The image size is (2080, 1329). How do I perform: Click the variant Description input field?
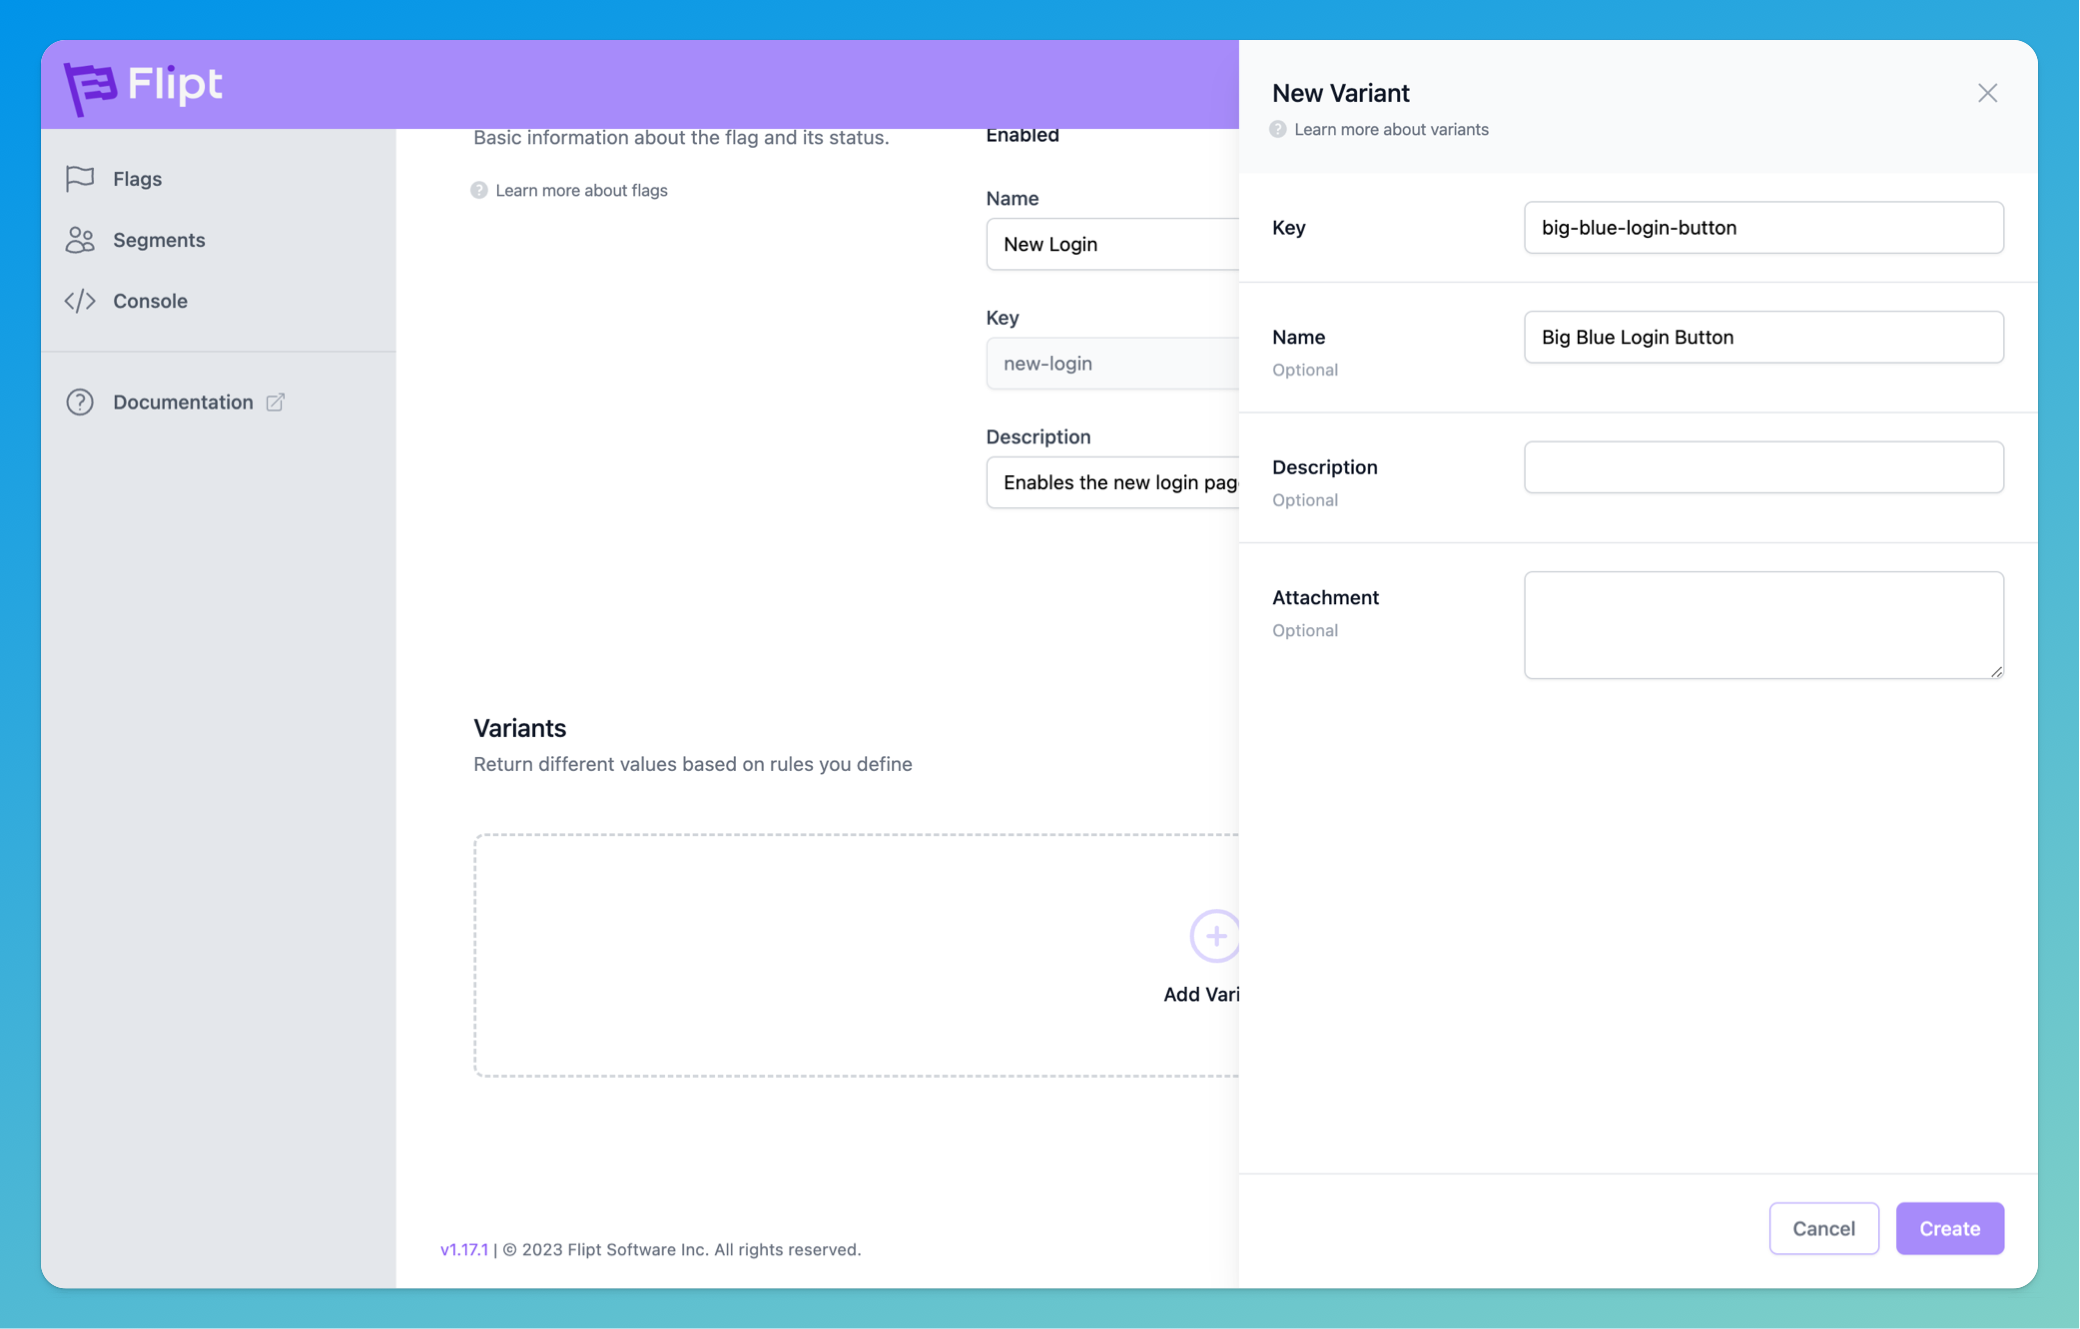coord(1763,467)
